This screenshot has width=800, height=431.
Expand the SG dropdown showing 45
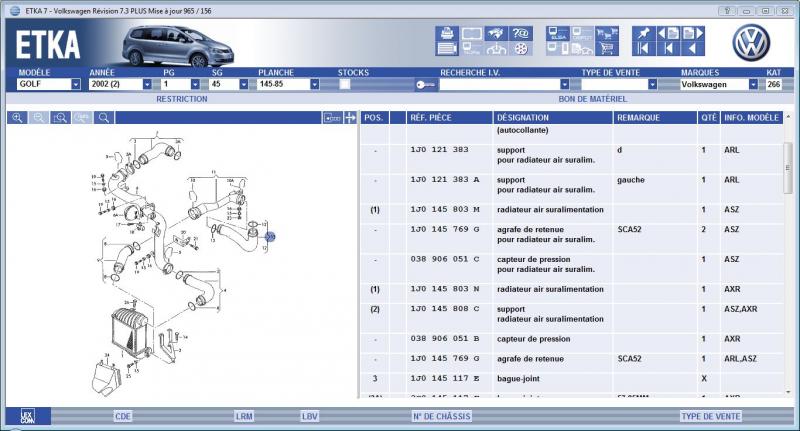(x=243, y=84)
